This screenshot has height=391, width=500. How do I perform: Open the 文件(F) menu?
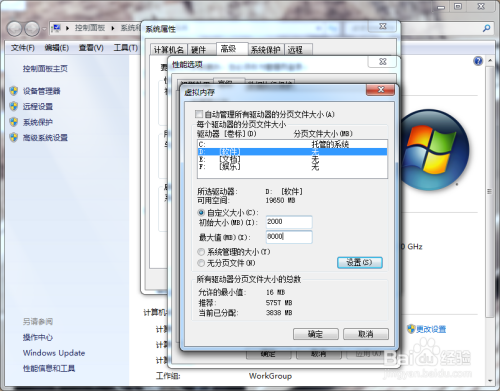tap(23, 48)
